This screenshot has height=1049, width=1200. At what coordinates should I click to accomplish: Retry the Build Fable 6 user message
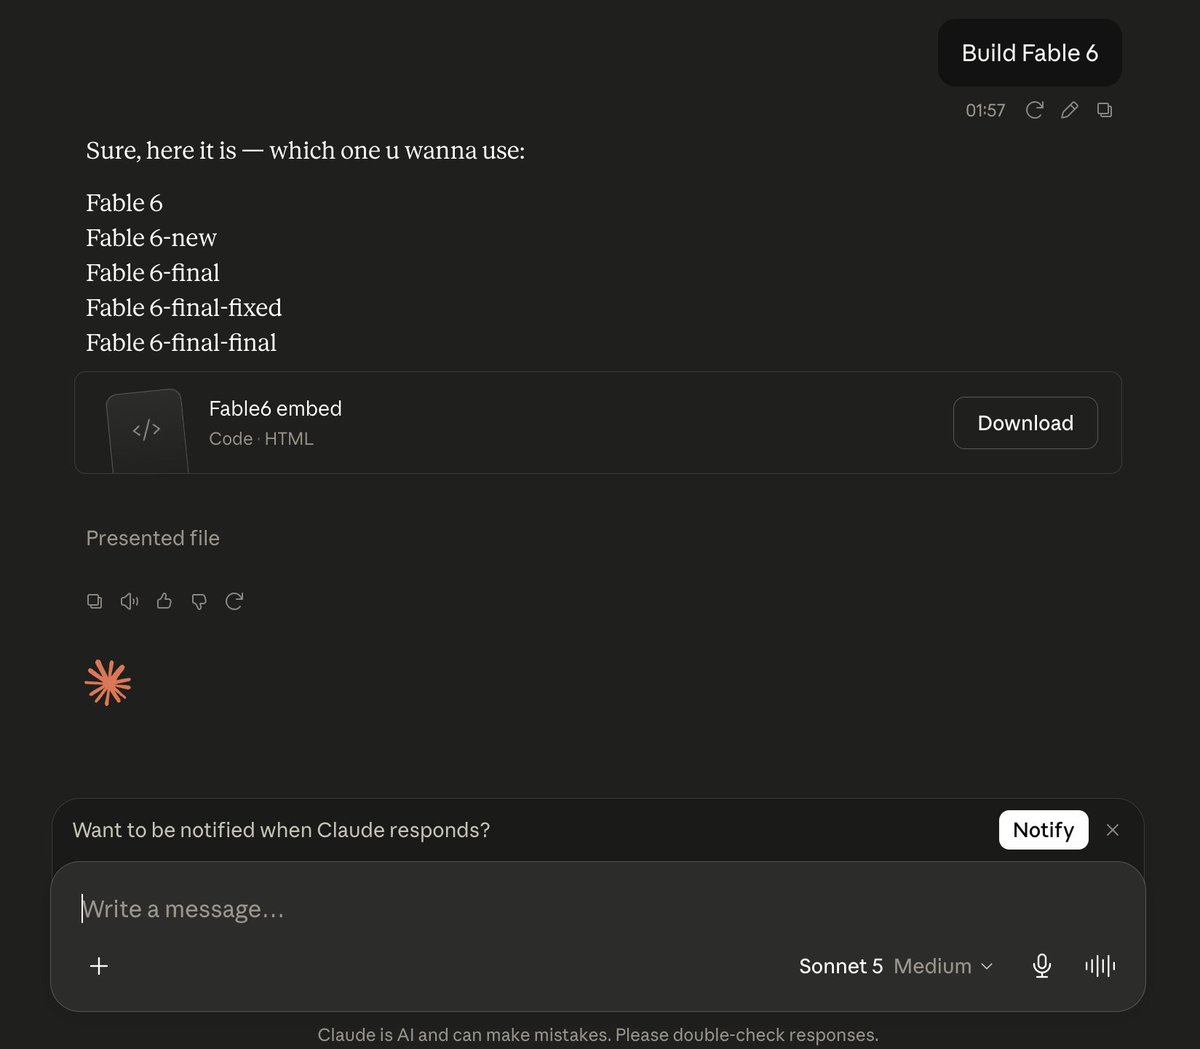(x=1035, y=110)
